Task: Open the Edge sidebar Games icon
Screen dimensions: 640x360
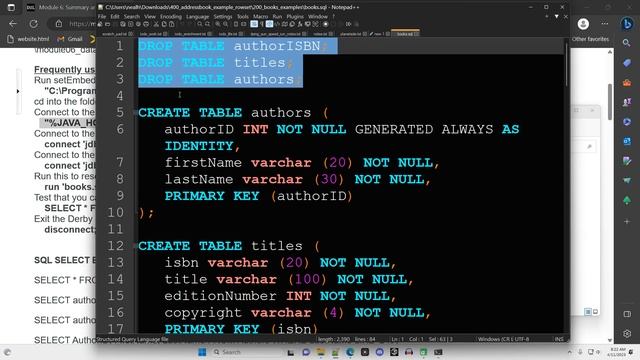Action: (627, 102)
